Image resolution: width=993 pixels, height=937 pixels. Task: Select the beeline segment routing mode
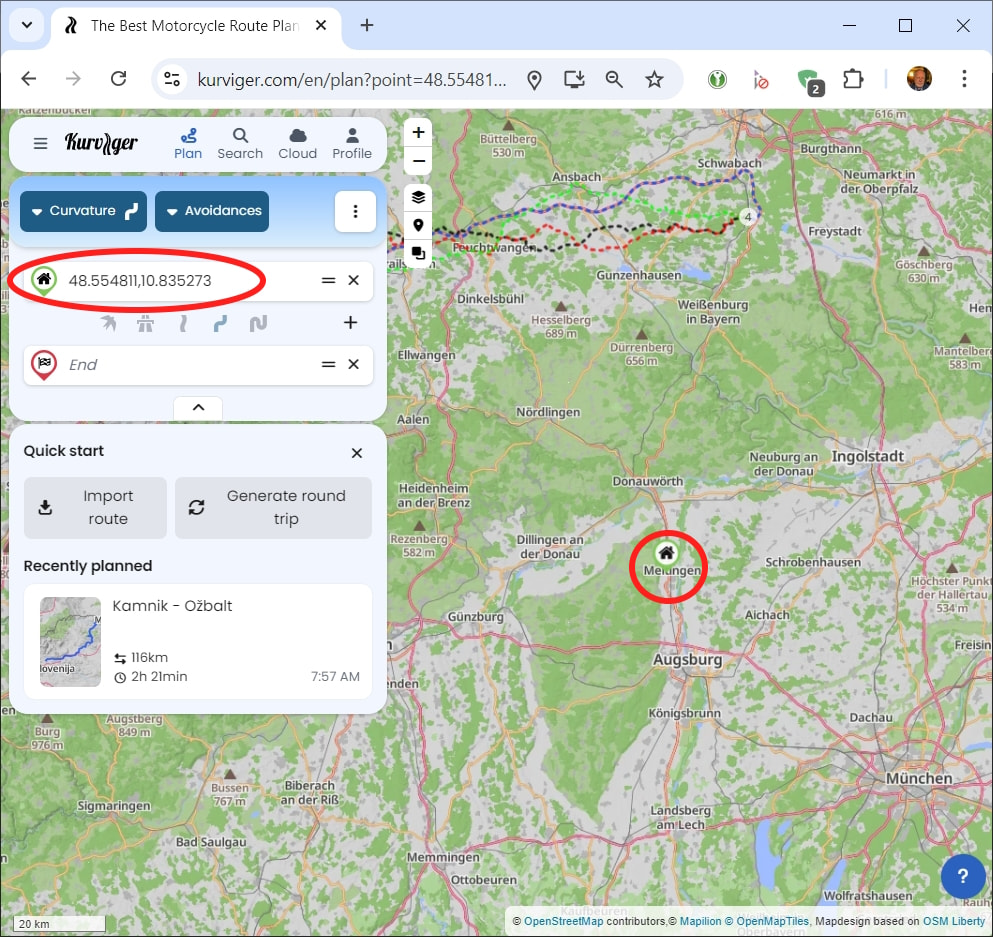pos(108,323)
